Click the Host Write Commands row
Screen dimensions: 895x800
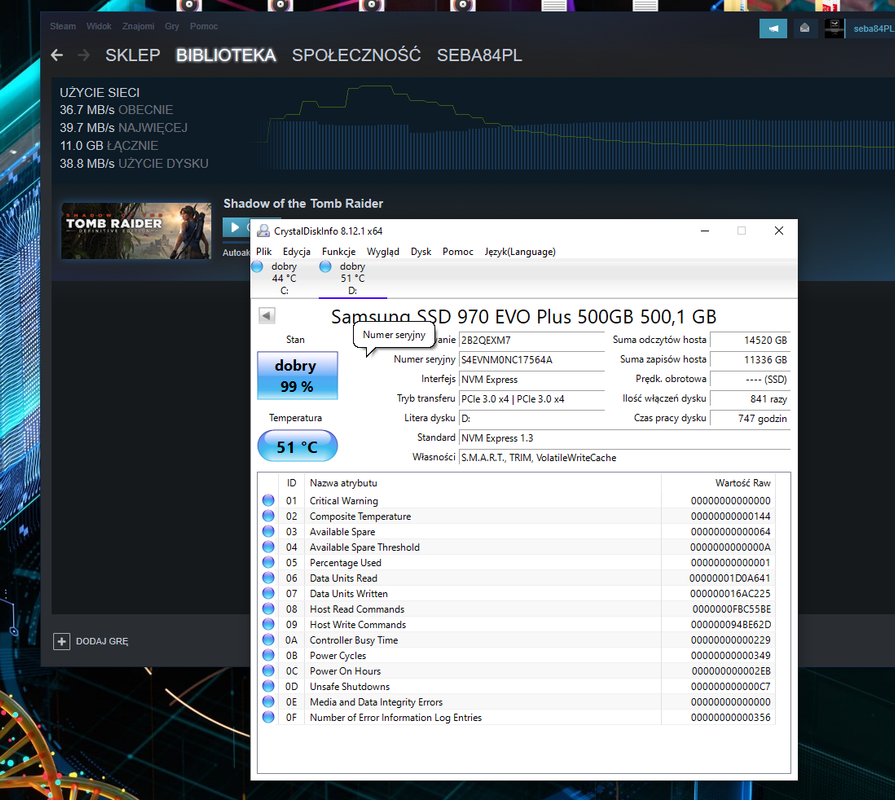(x=517, y=625)
